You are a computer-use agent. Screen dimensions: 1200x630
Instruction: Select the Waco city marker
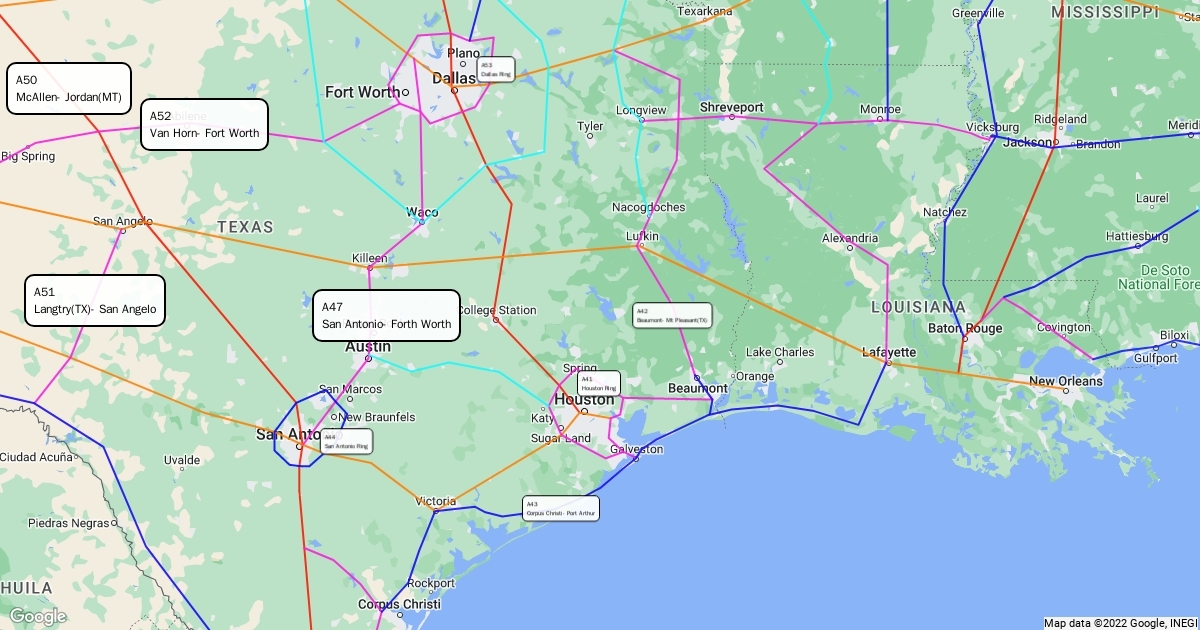click(x=422, y=221)
